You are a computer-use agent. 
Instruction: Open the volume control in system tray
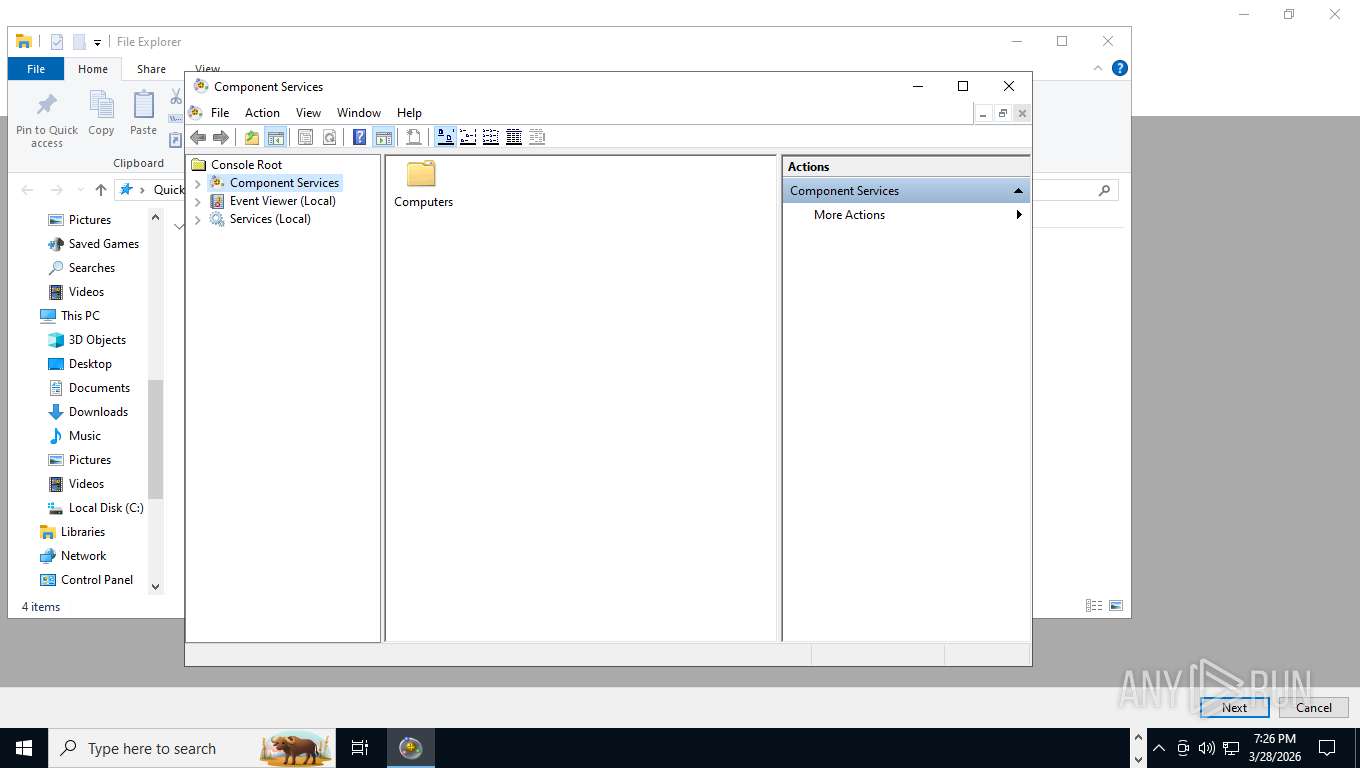click(1207, 748)
